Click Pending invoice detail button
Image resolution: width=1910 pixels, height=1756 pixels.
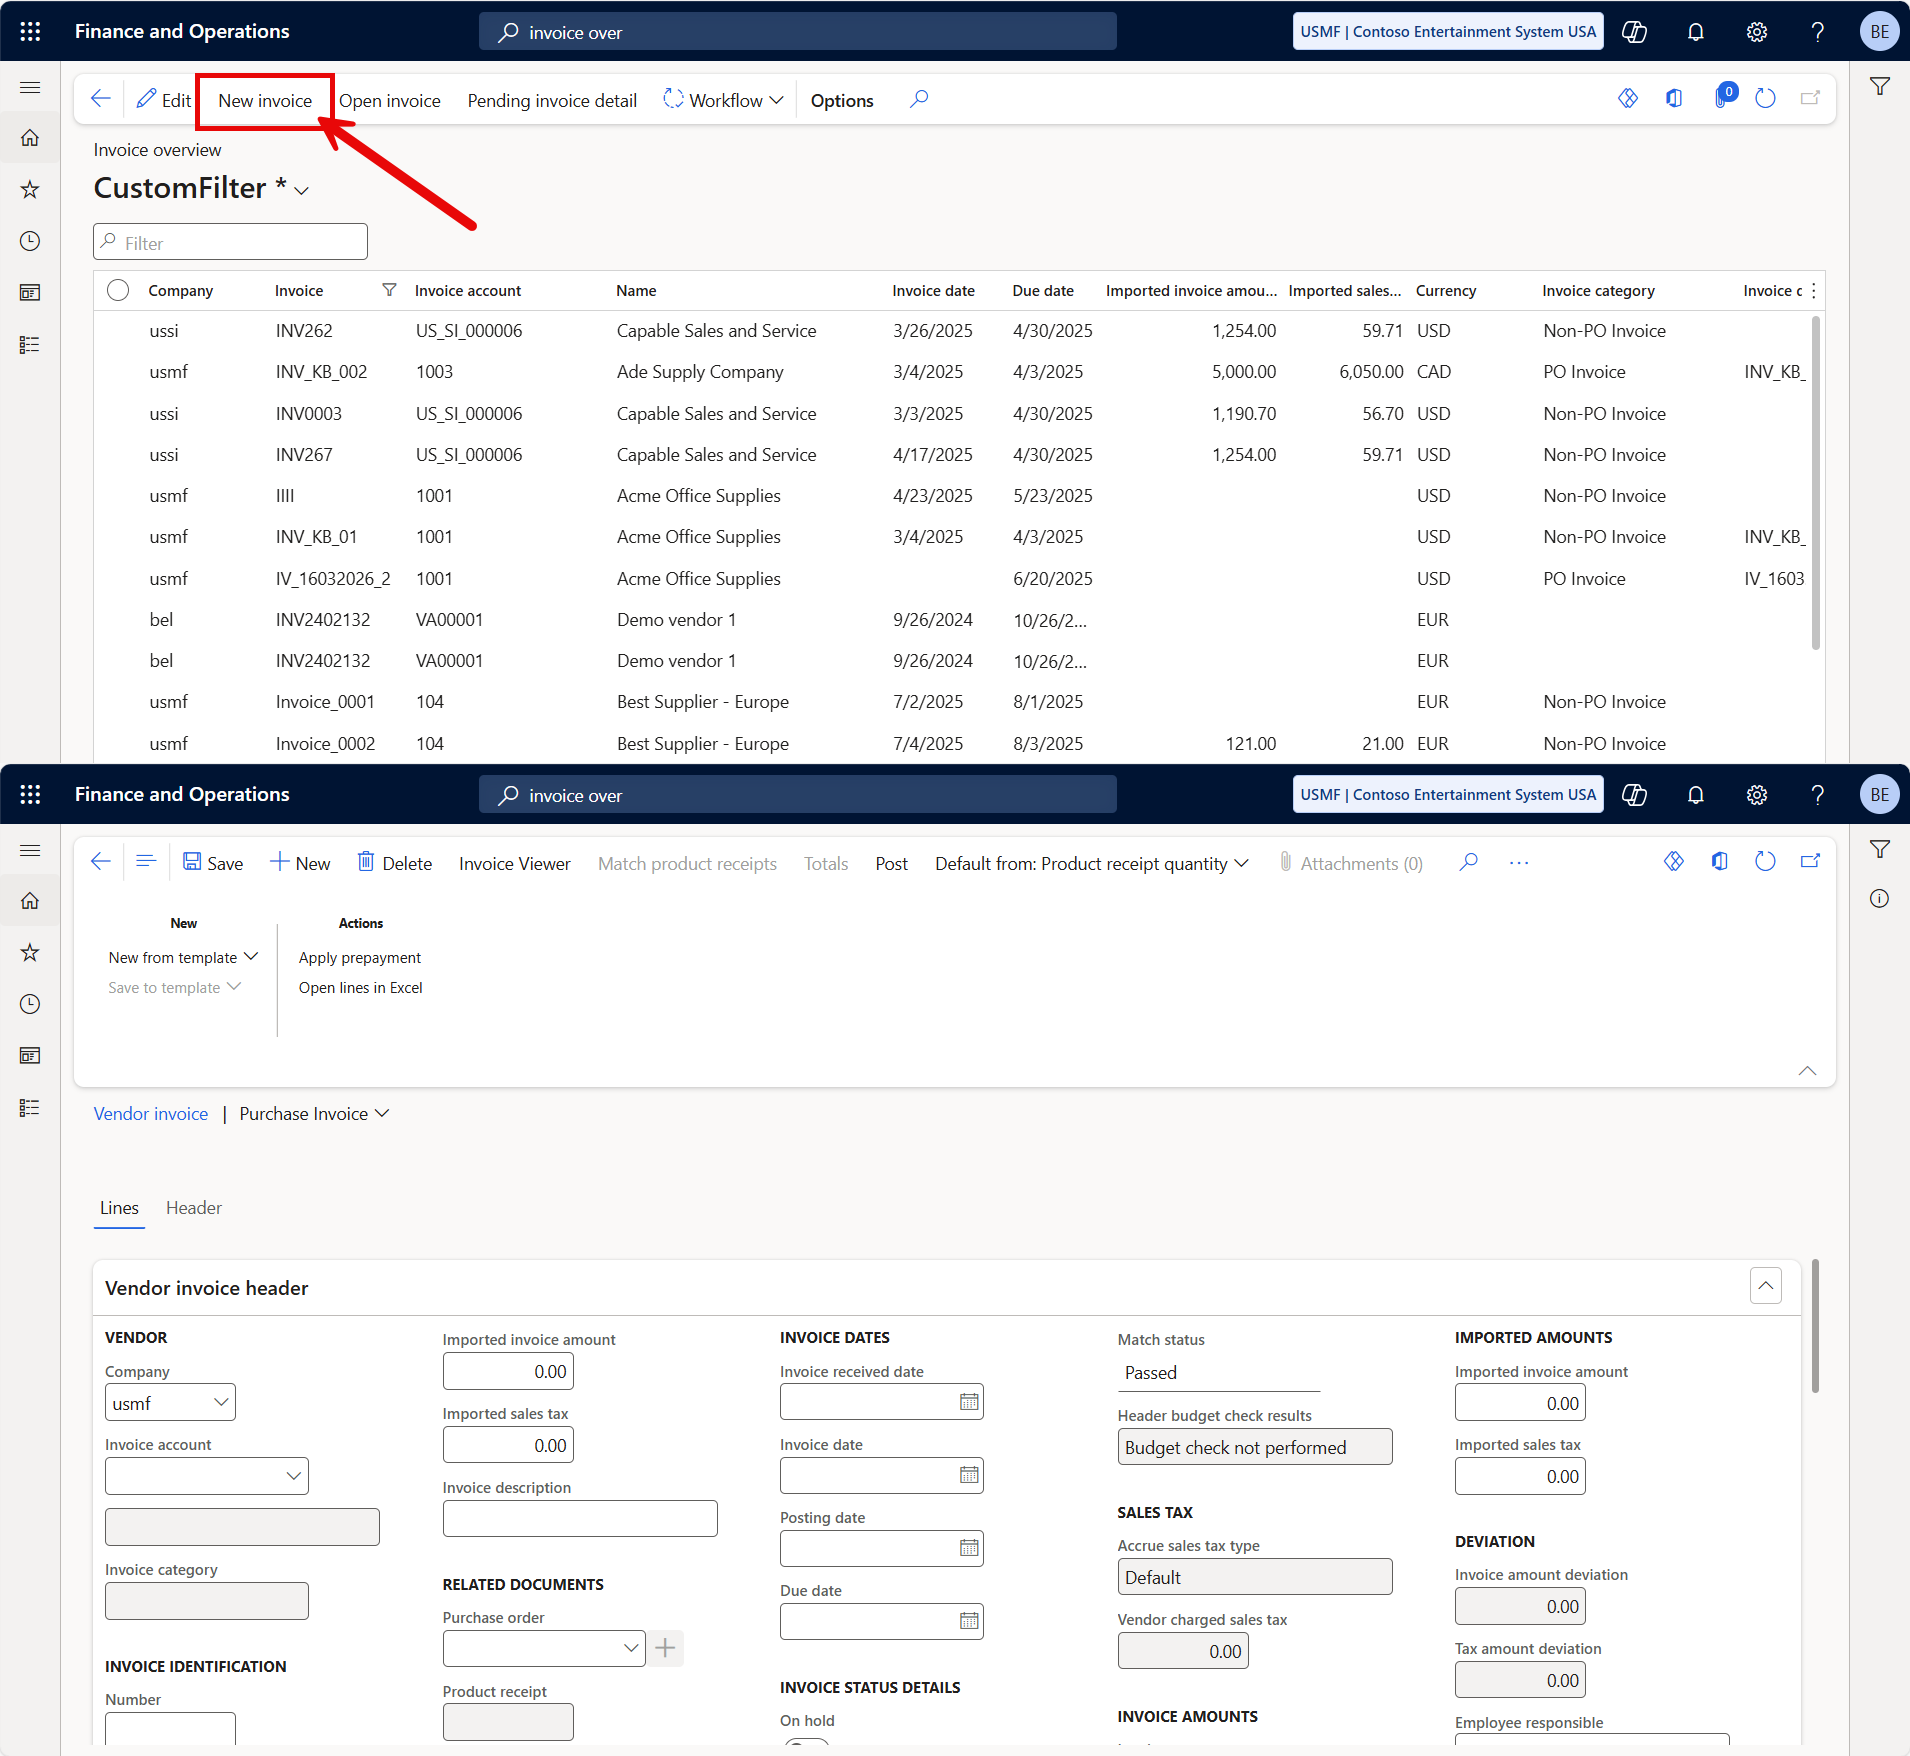pyautogui.click(x=552, y=100)
